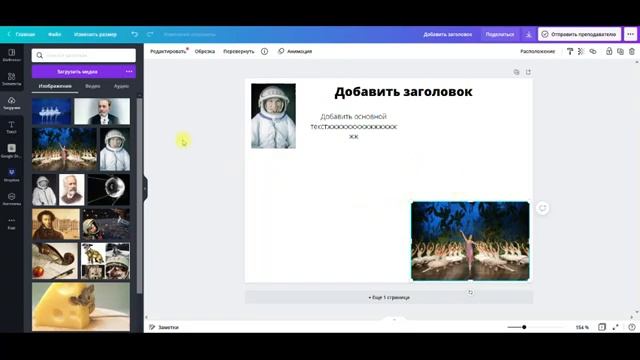
Task: Click the image info icon
Action: point(264,51)
